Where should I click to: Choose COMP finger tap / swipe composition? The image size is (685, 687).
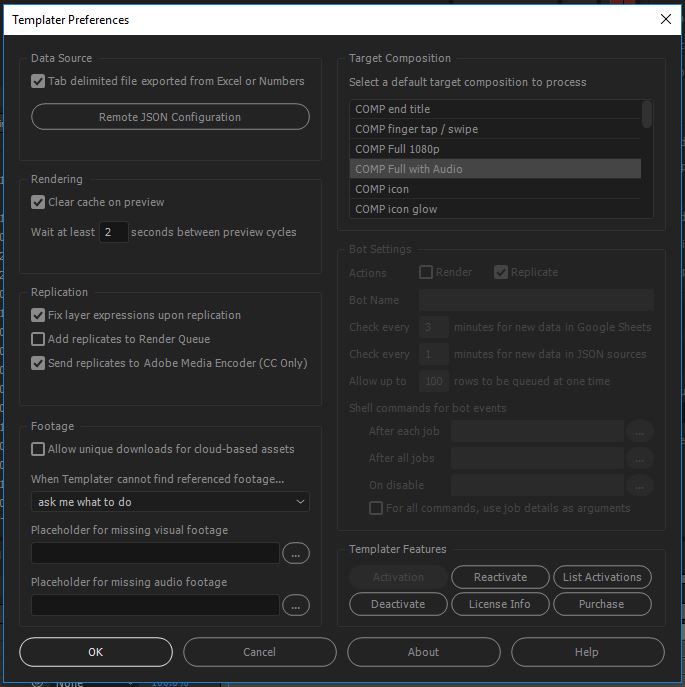(x=494, y=129)
